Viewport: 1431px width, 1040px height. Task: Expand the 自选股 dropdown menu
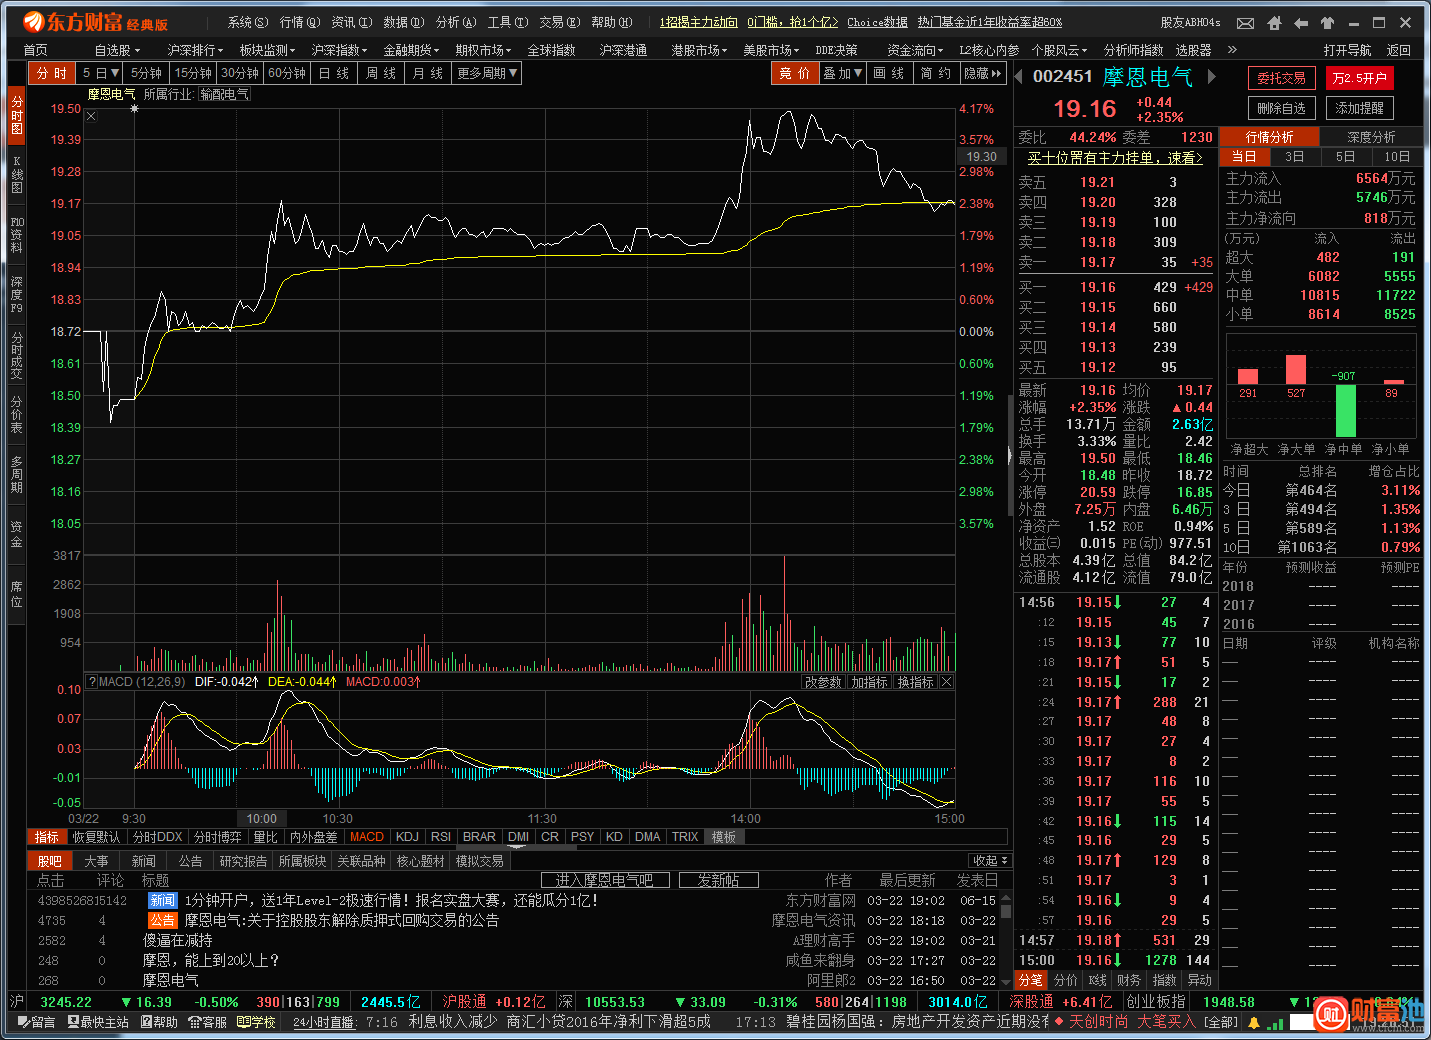(118, 49)
